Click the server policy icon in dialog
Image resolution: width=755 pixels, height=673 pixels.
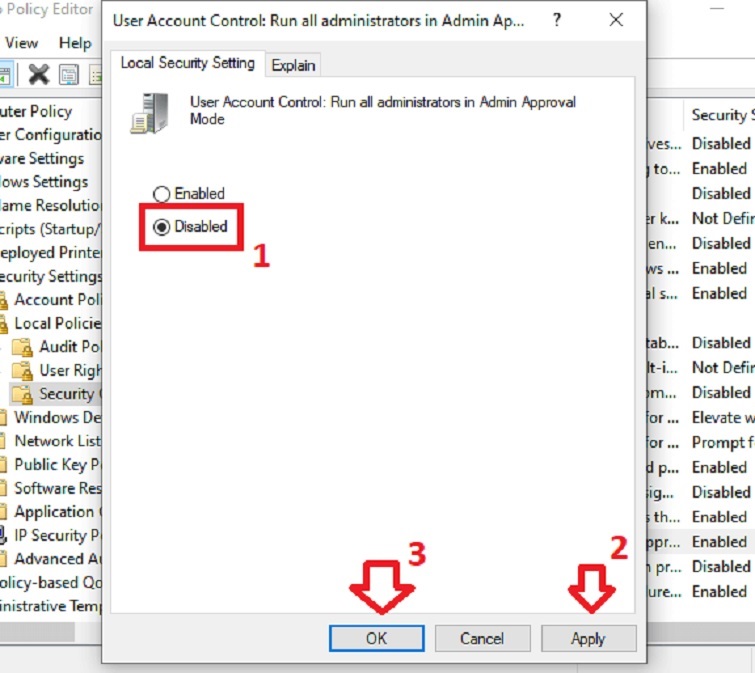[x=150, y=114]
